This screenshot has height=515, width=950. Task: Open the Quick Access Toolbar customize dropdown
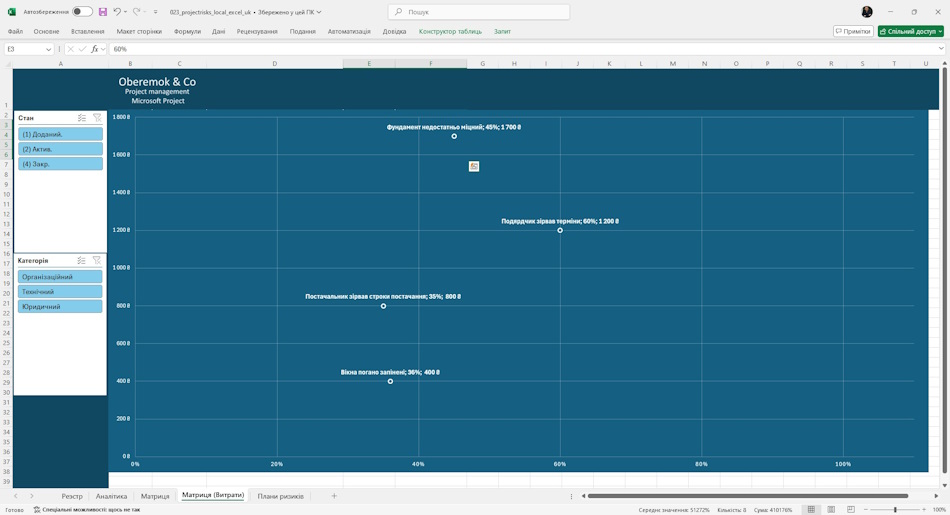tap(156, 12)
